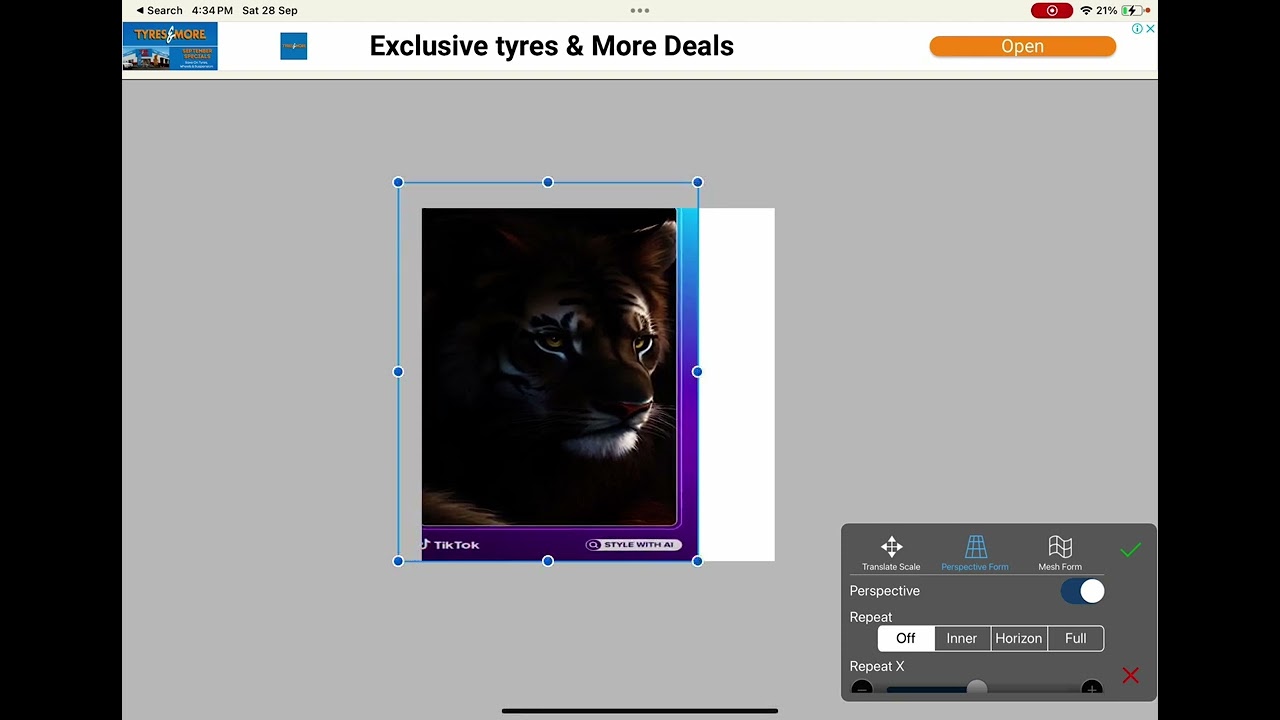Click the "Repeat X" label text
This screenshot has width=1280, height=720.
tap(877, 666)
